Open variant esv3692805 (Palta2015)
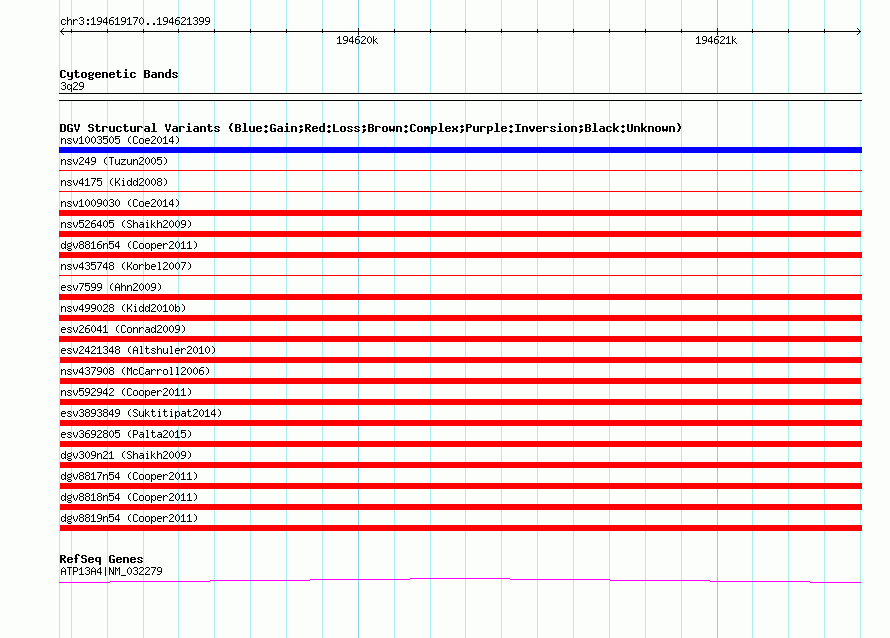 (x=126, y=434)
